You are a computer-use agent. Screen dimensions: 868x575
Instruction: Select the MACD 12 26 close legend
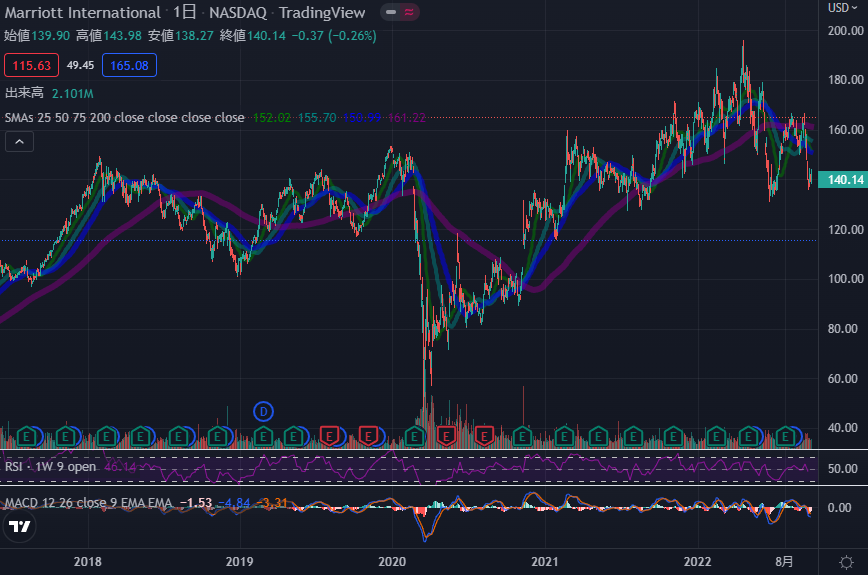(89, 503)
